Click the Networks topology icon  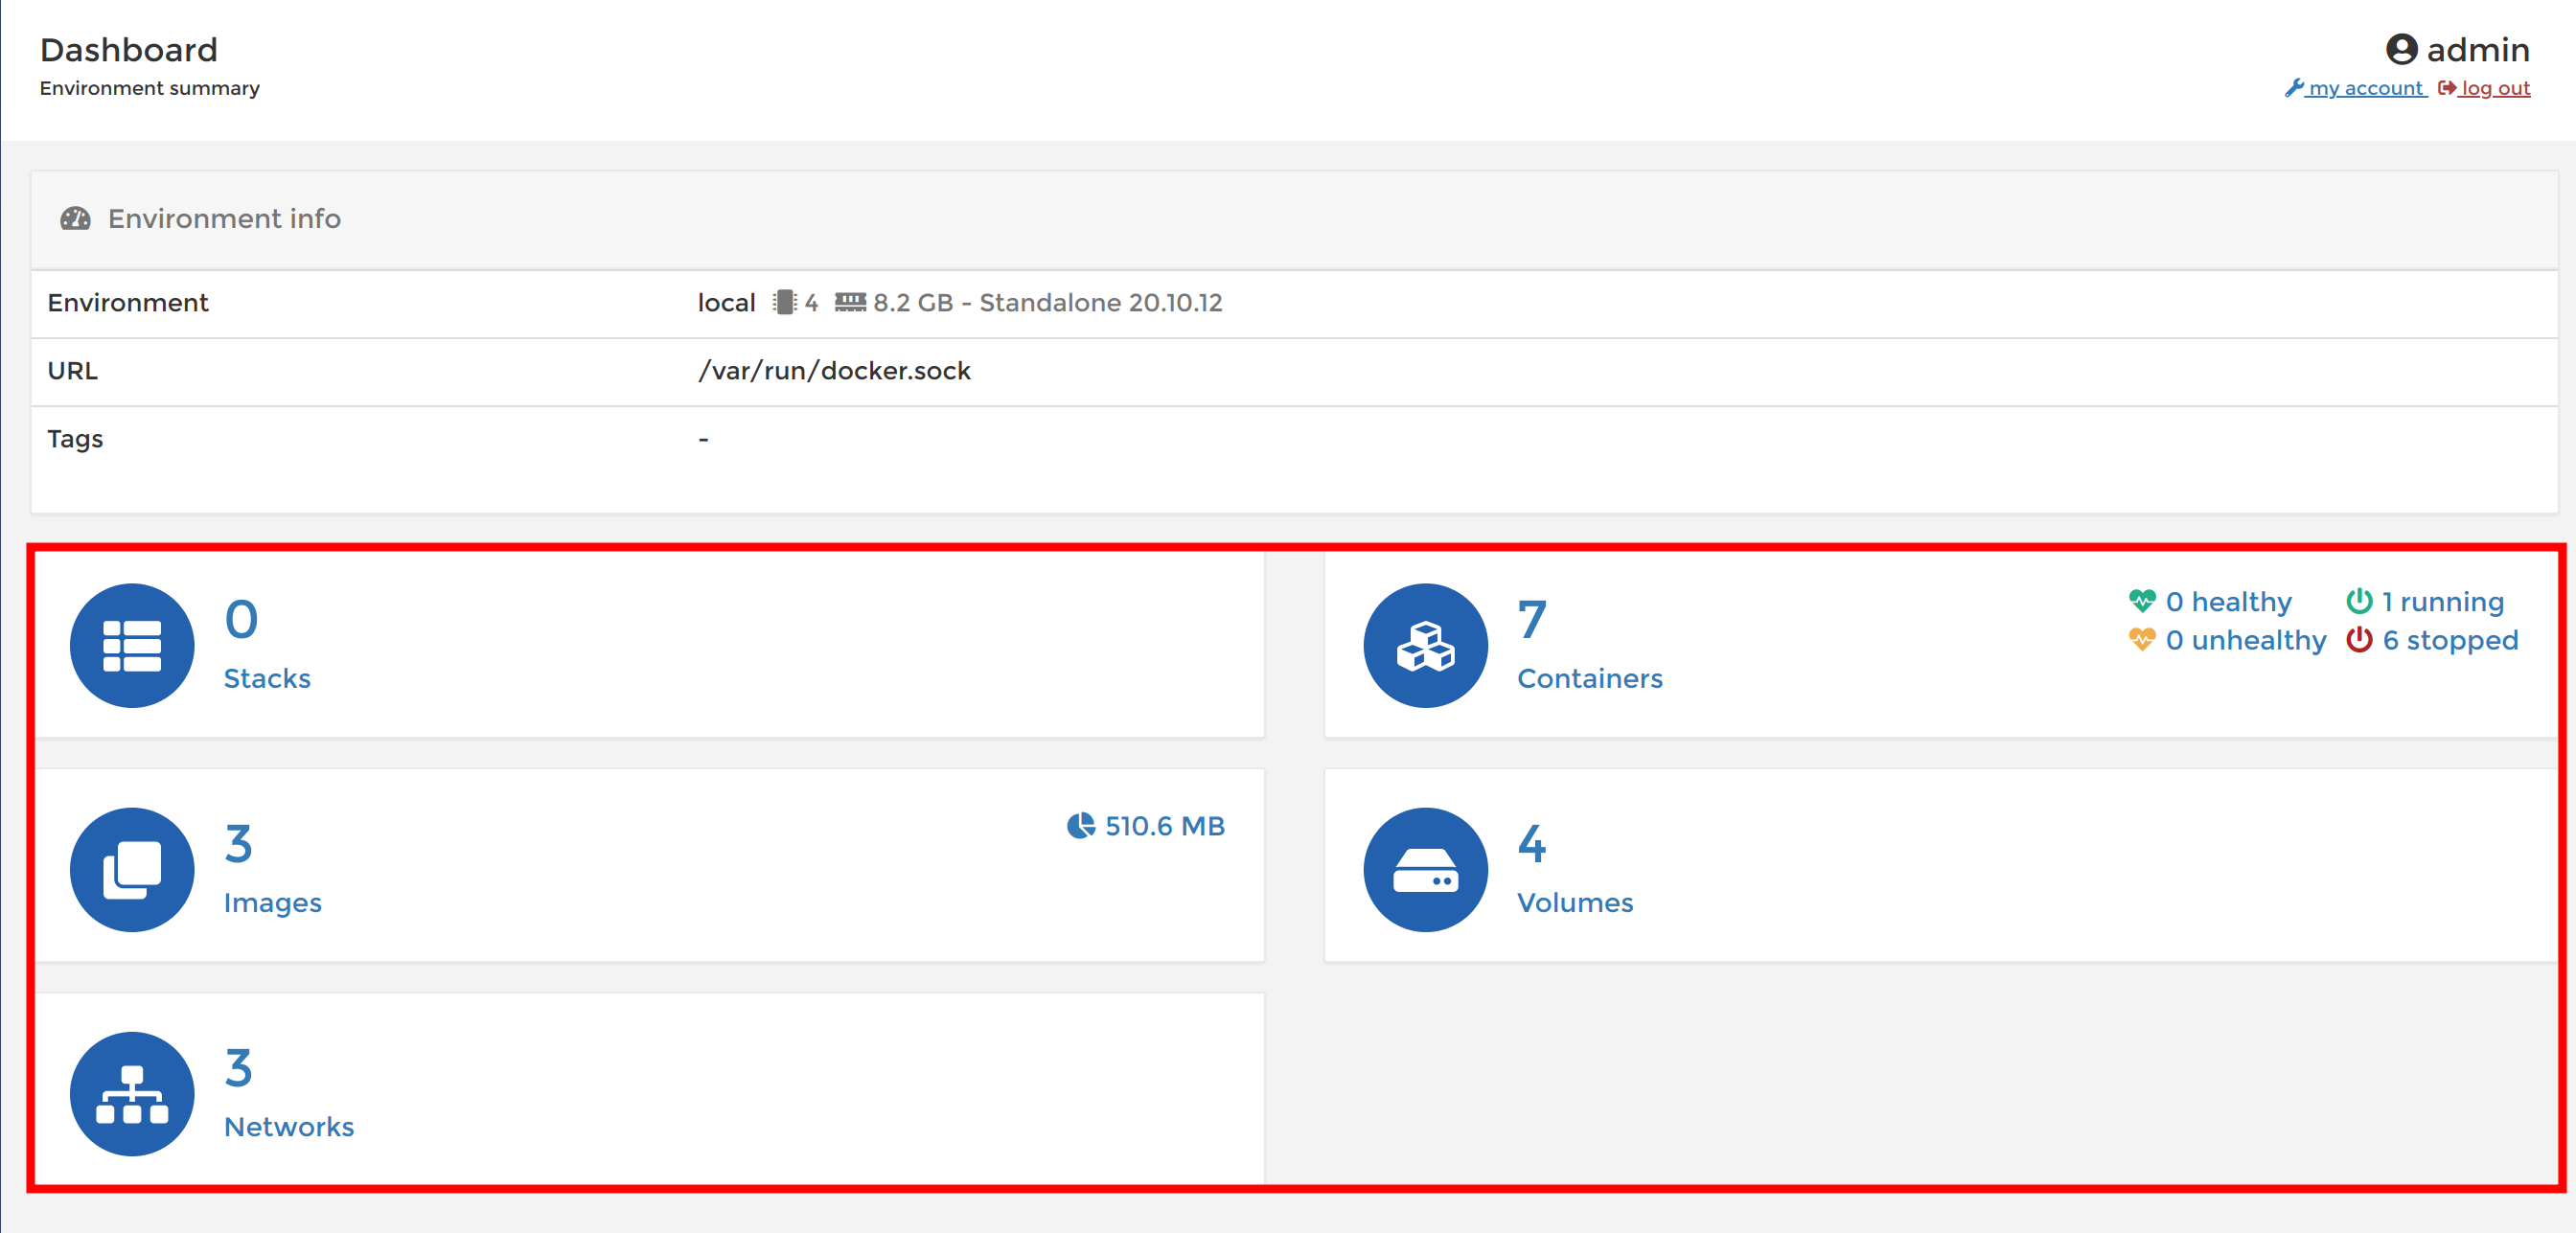coord(131,1094)
